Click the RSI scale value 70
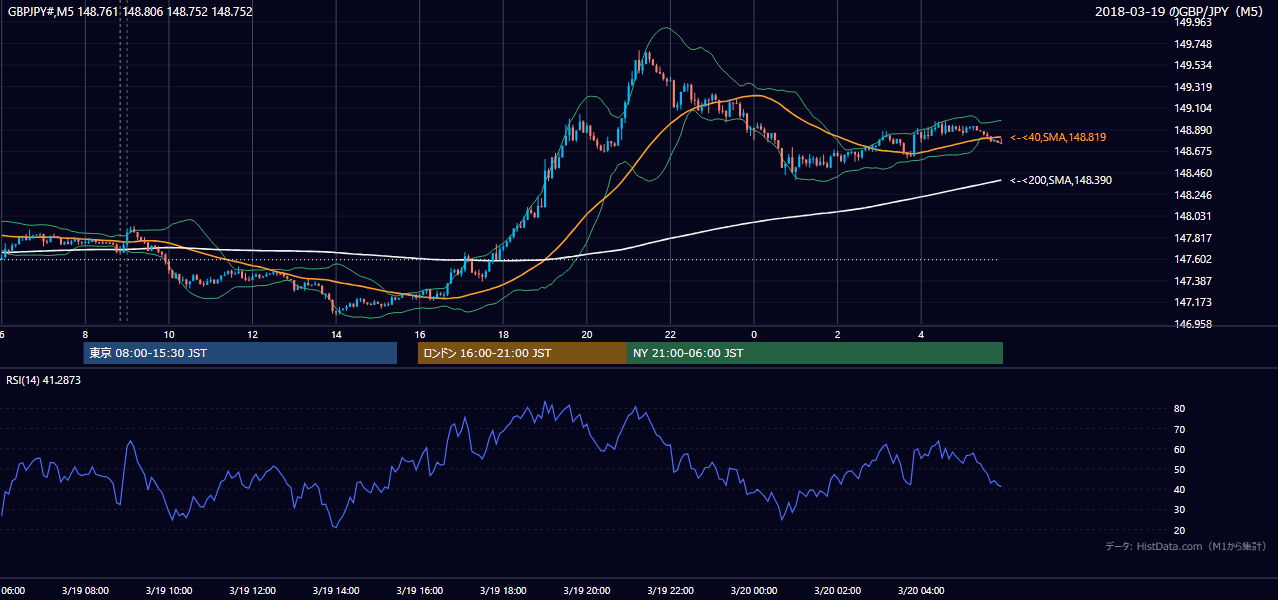The width and height of the screenshot is (1278, 600). click(1180, 429)
